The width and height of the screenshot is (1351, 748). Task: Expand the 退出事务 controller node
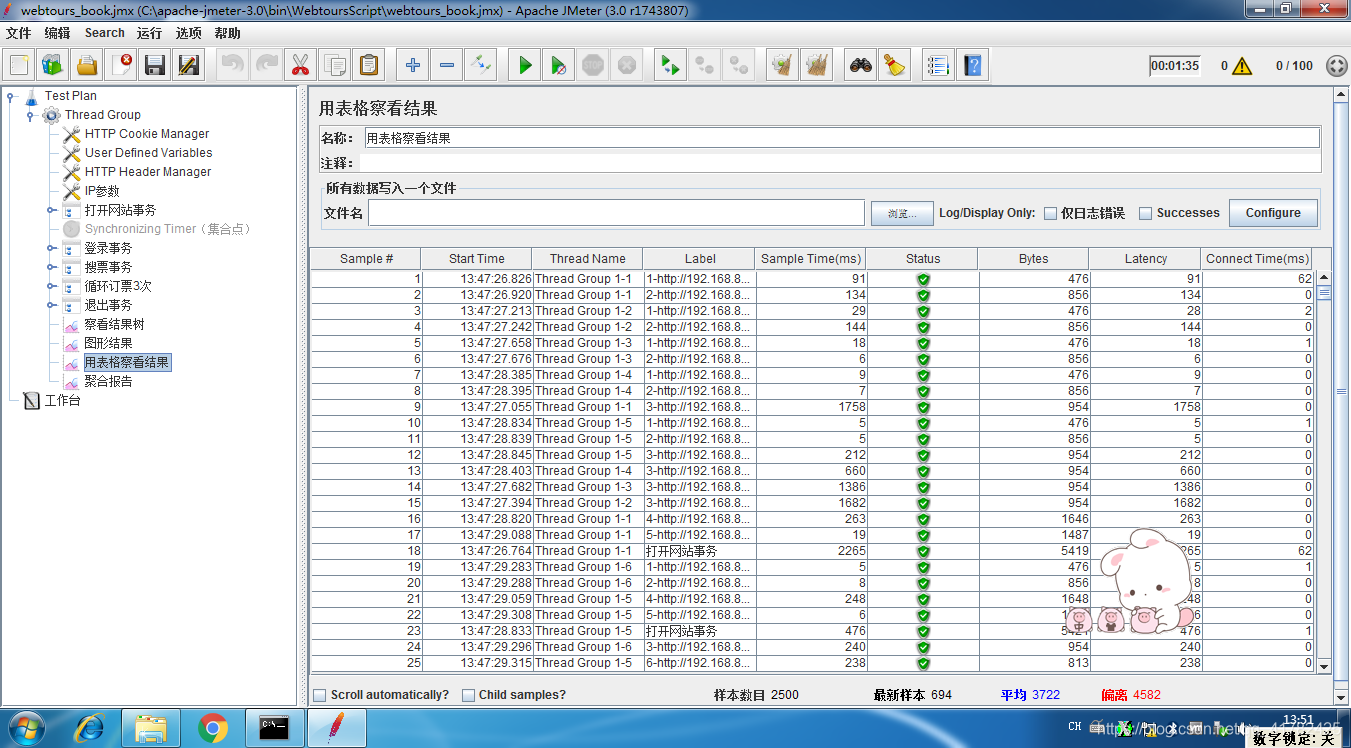pyautogui.click(x=51, y=305)
